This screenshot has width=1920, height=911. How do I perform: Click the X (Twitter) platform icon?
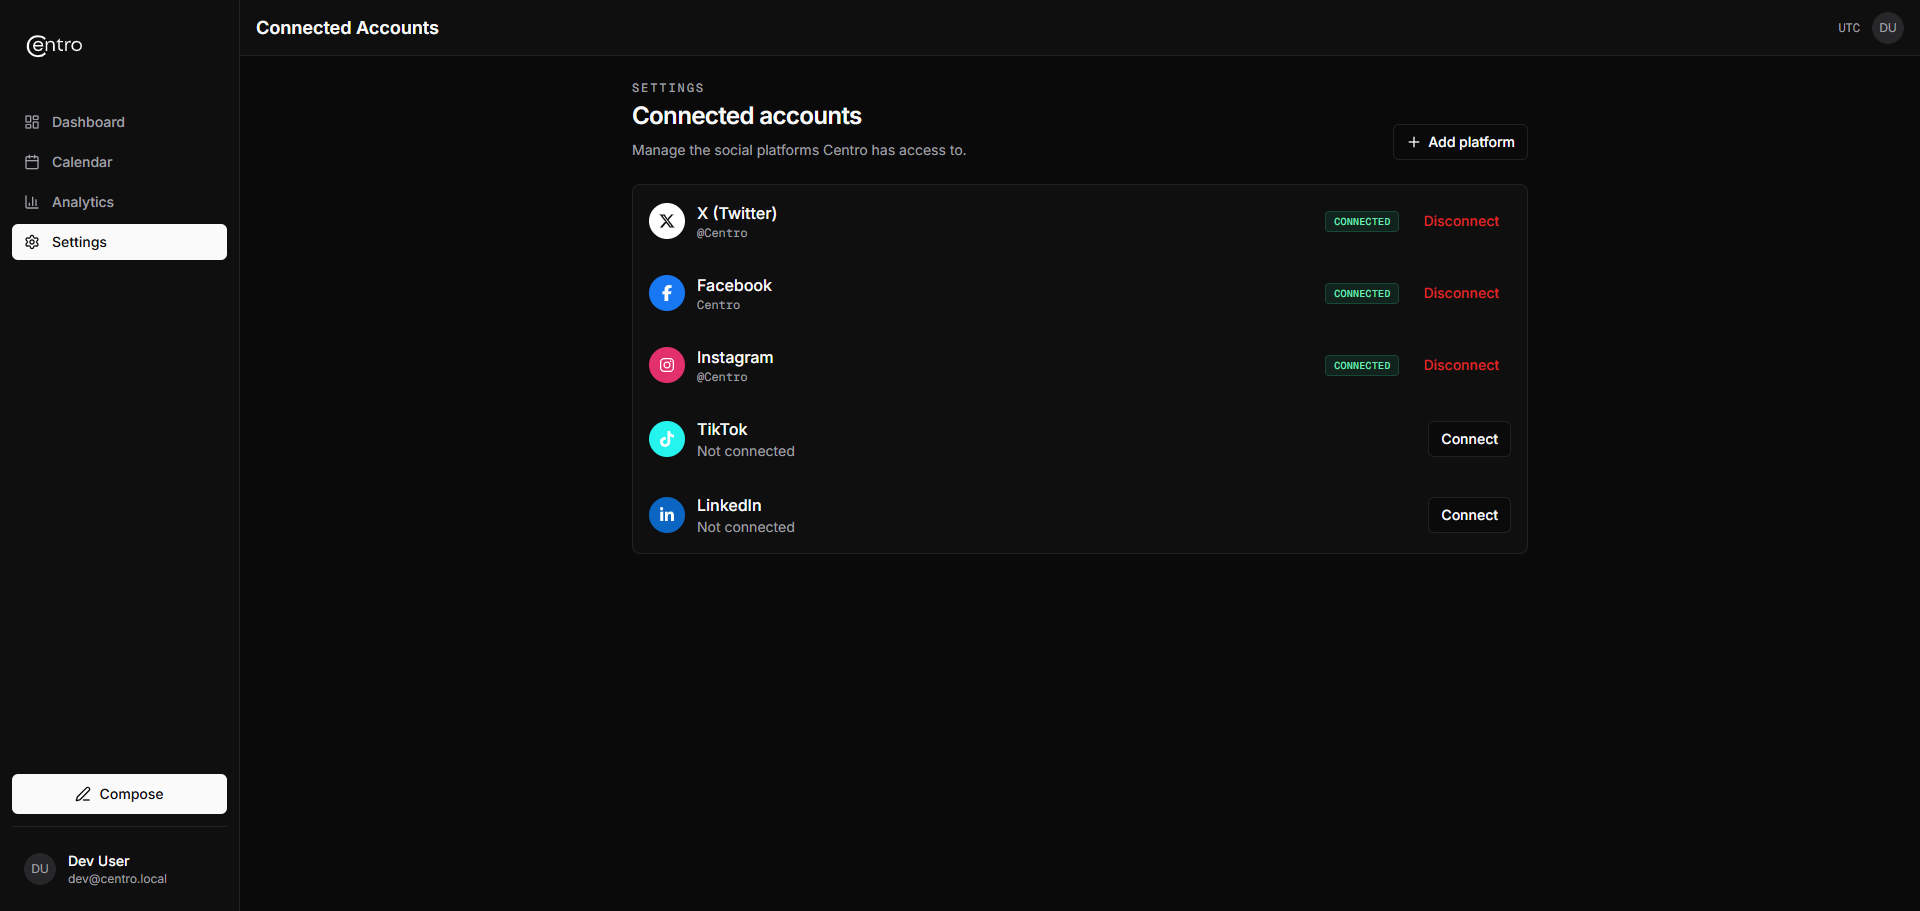pos(667,221)
